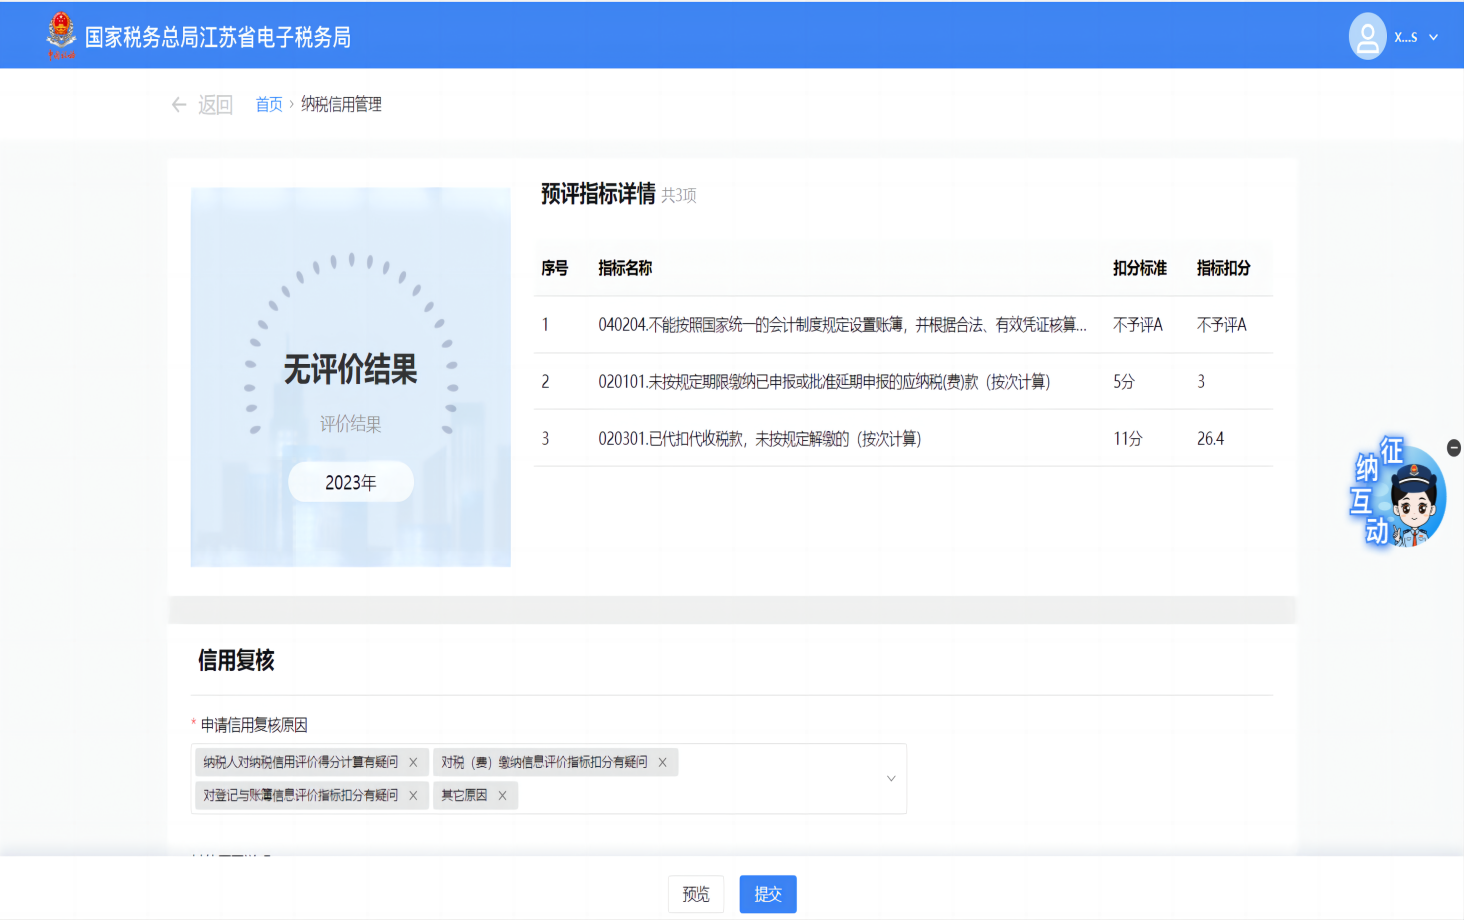The image size is (1464, 920).
Task: Remove the 纳税人对纳税信用评价得分计算有疑问 tag
Action: pyautogui.click(x=413, y=762)
